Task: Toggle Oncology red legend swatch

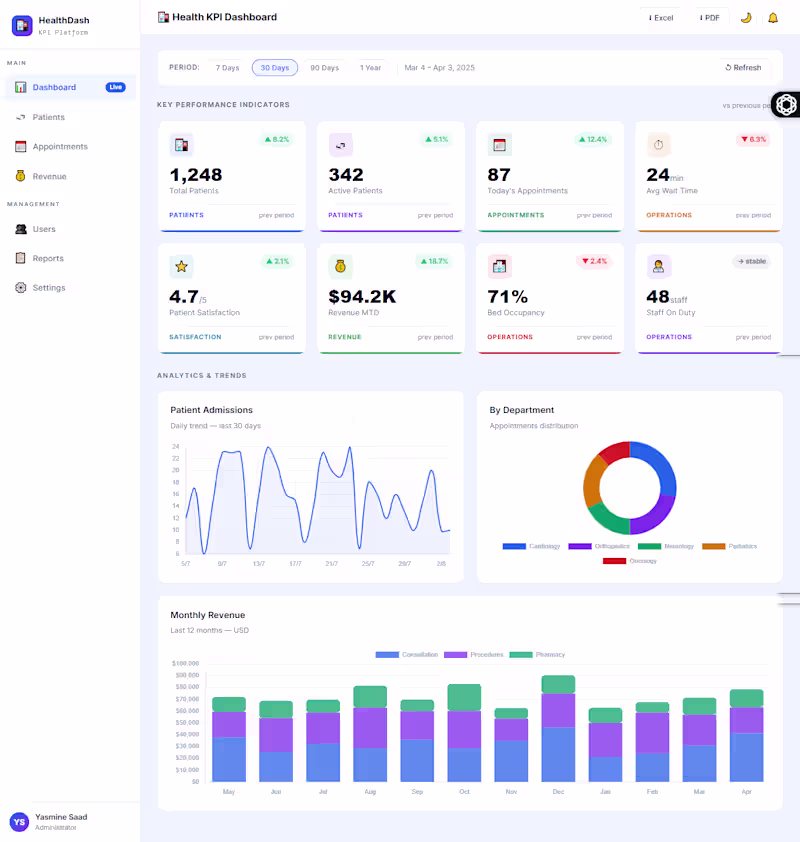Action: (x=614, y=561)
